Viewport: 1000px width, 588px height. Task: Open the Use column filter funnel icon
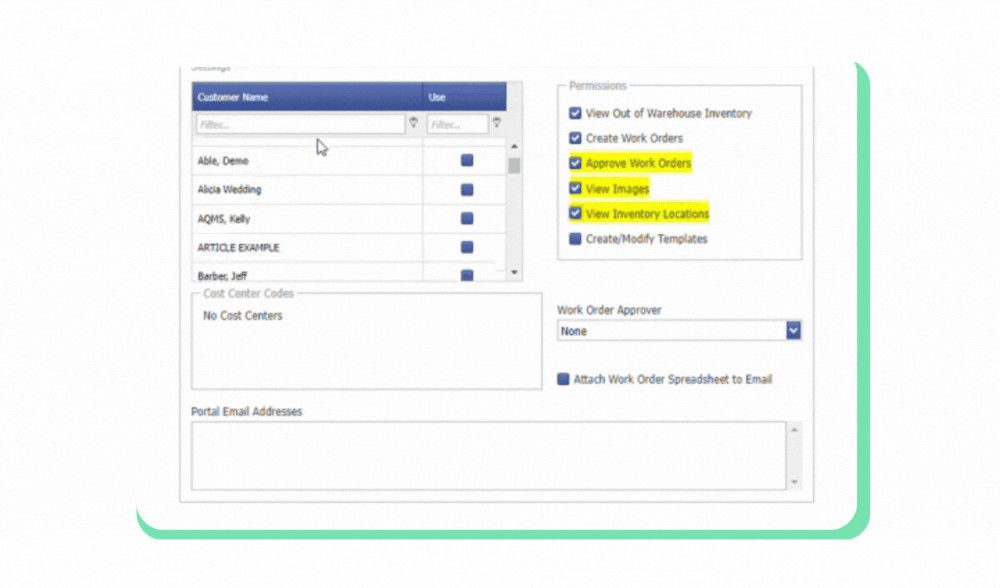tap(497, 123)
